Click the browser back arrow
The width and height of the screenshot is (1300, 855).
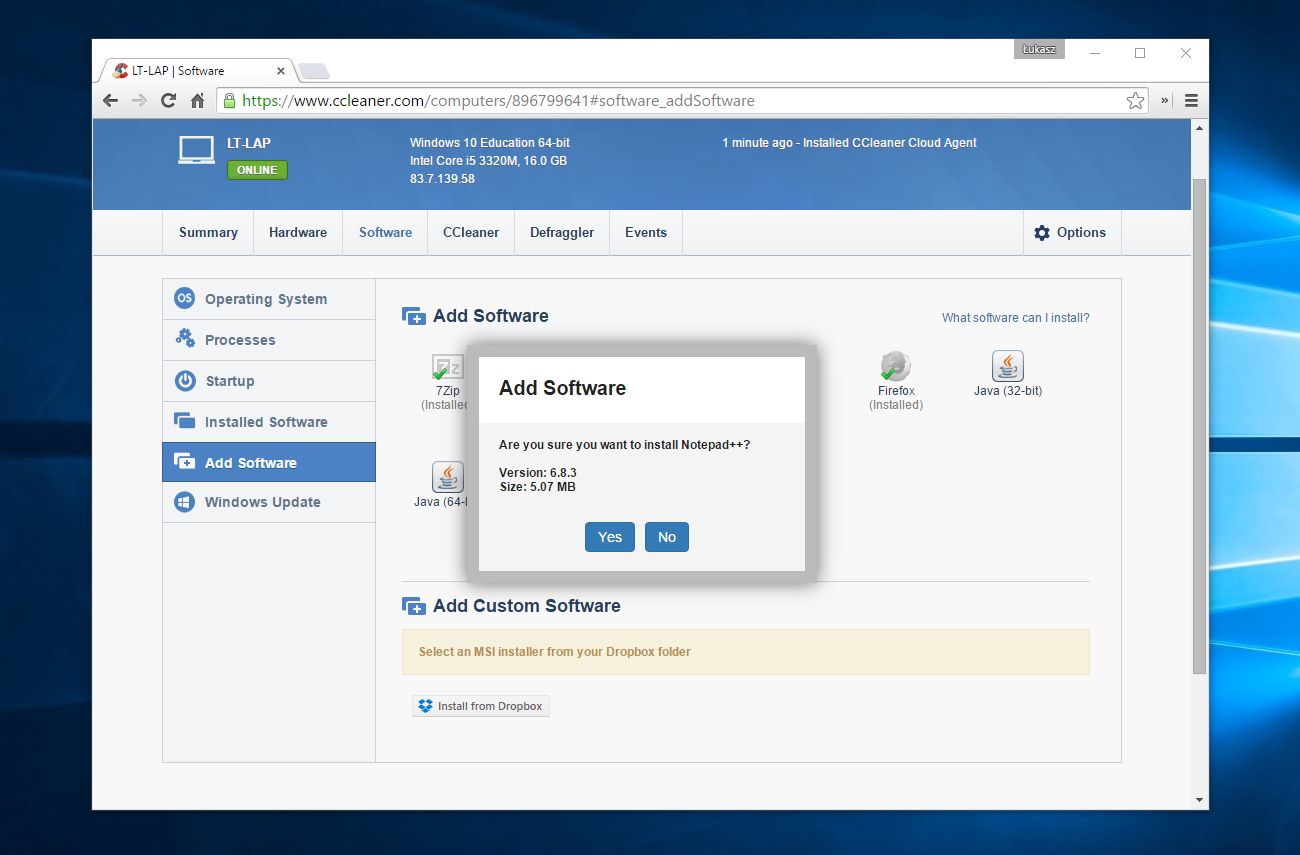pyautogui.click(x=111, y=100)
